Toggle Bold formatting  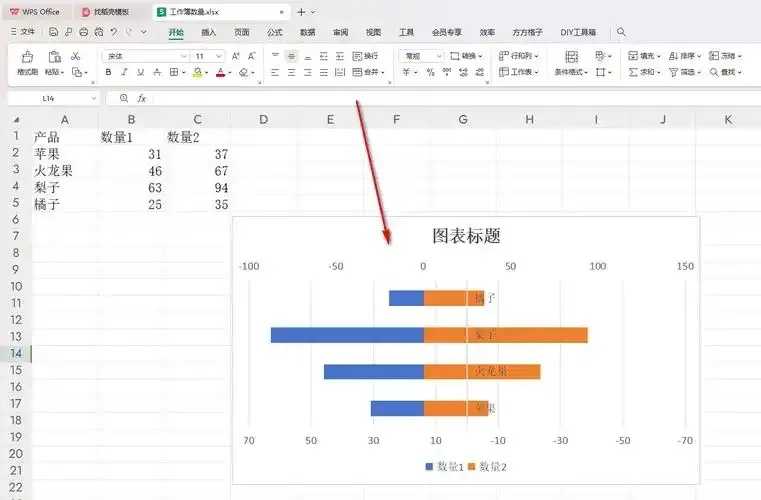(x=108, y=72)
